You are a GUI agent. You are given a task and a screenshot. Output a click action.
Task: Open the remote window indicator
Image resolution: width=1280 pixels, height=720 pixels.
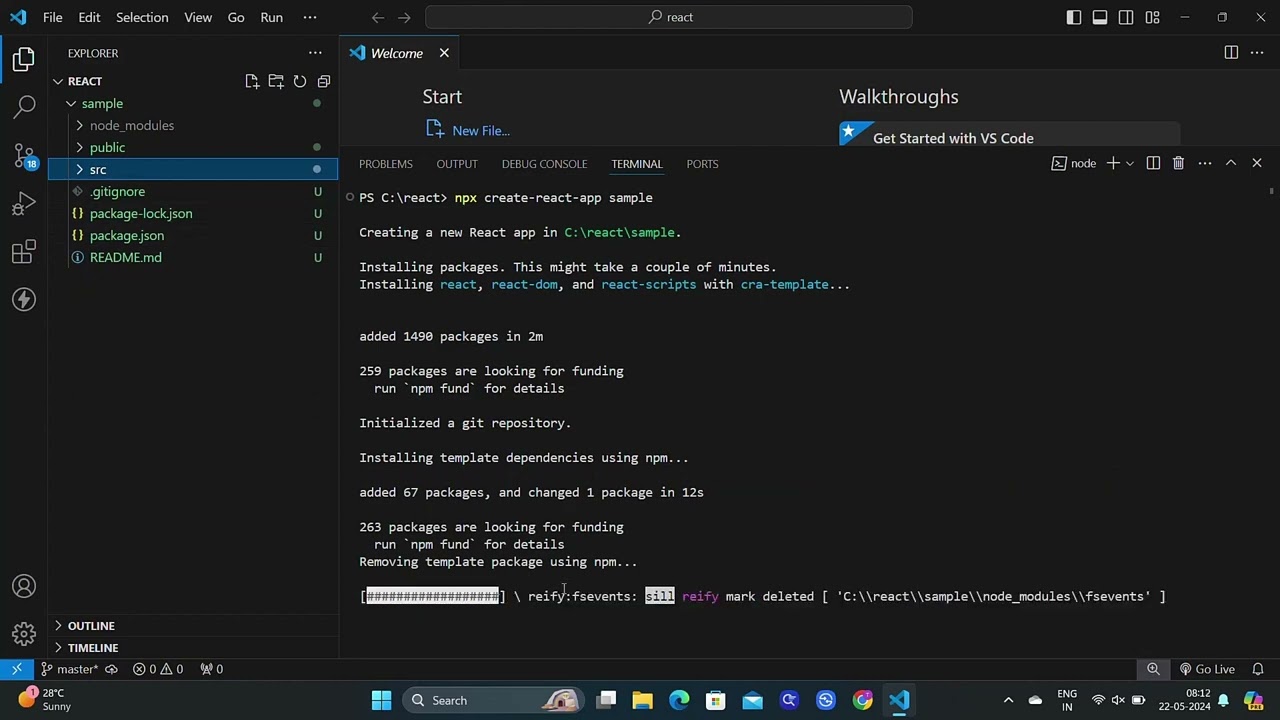pos(17,669)
